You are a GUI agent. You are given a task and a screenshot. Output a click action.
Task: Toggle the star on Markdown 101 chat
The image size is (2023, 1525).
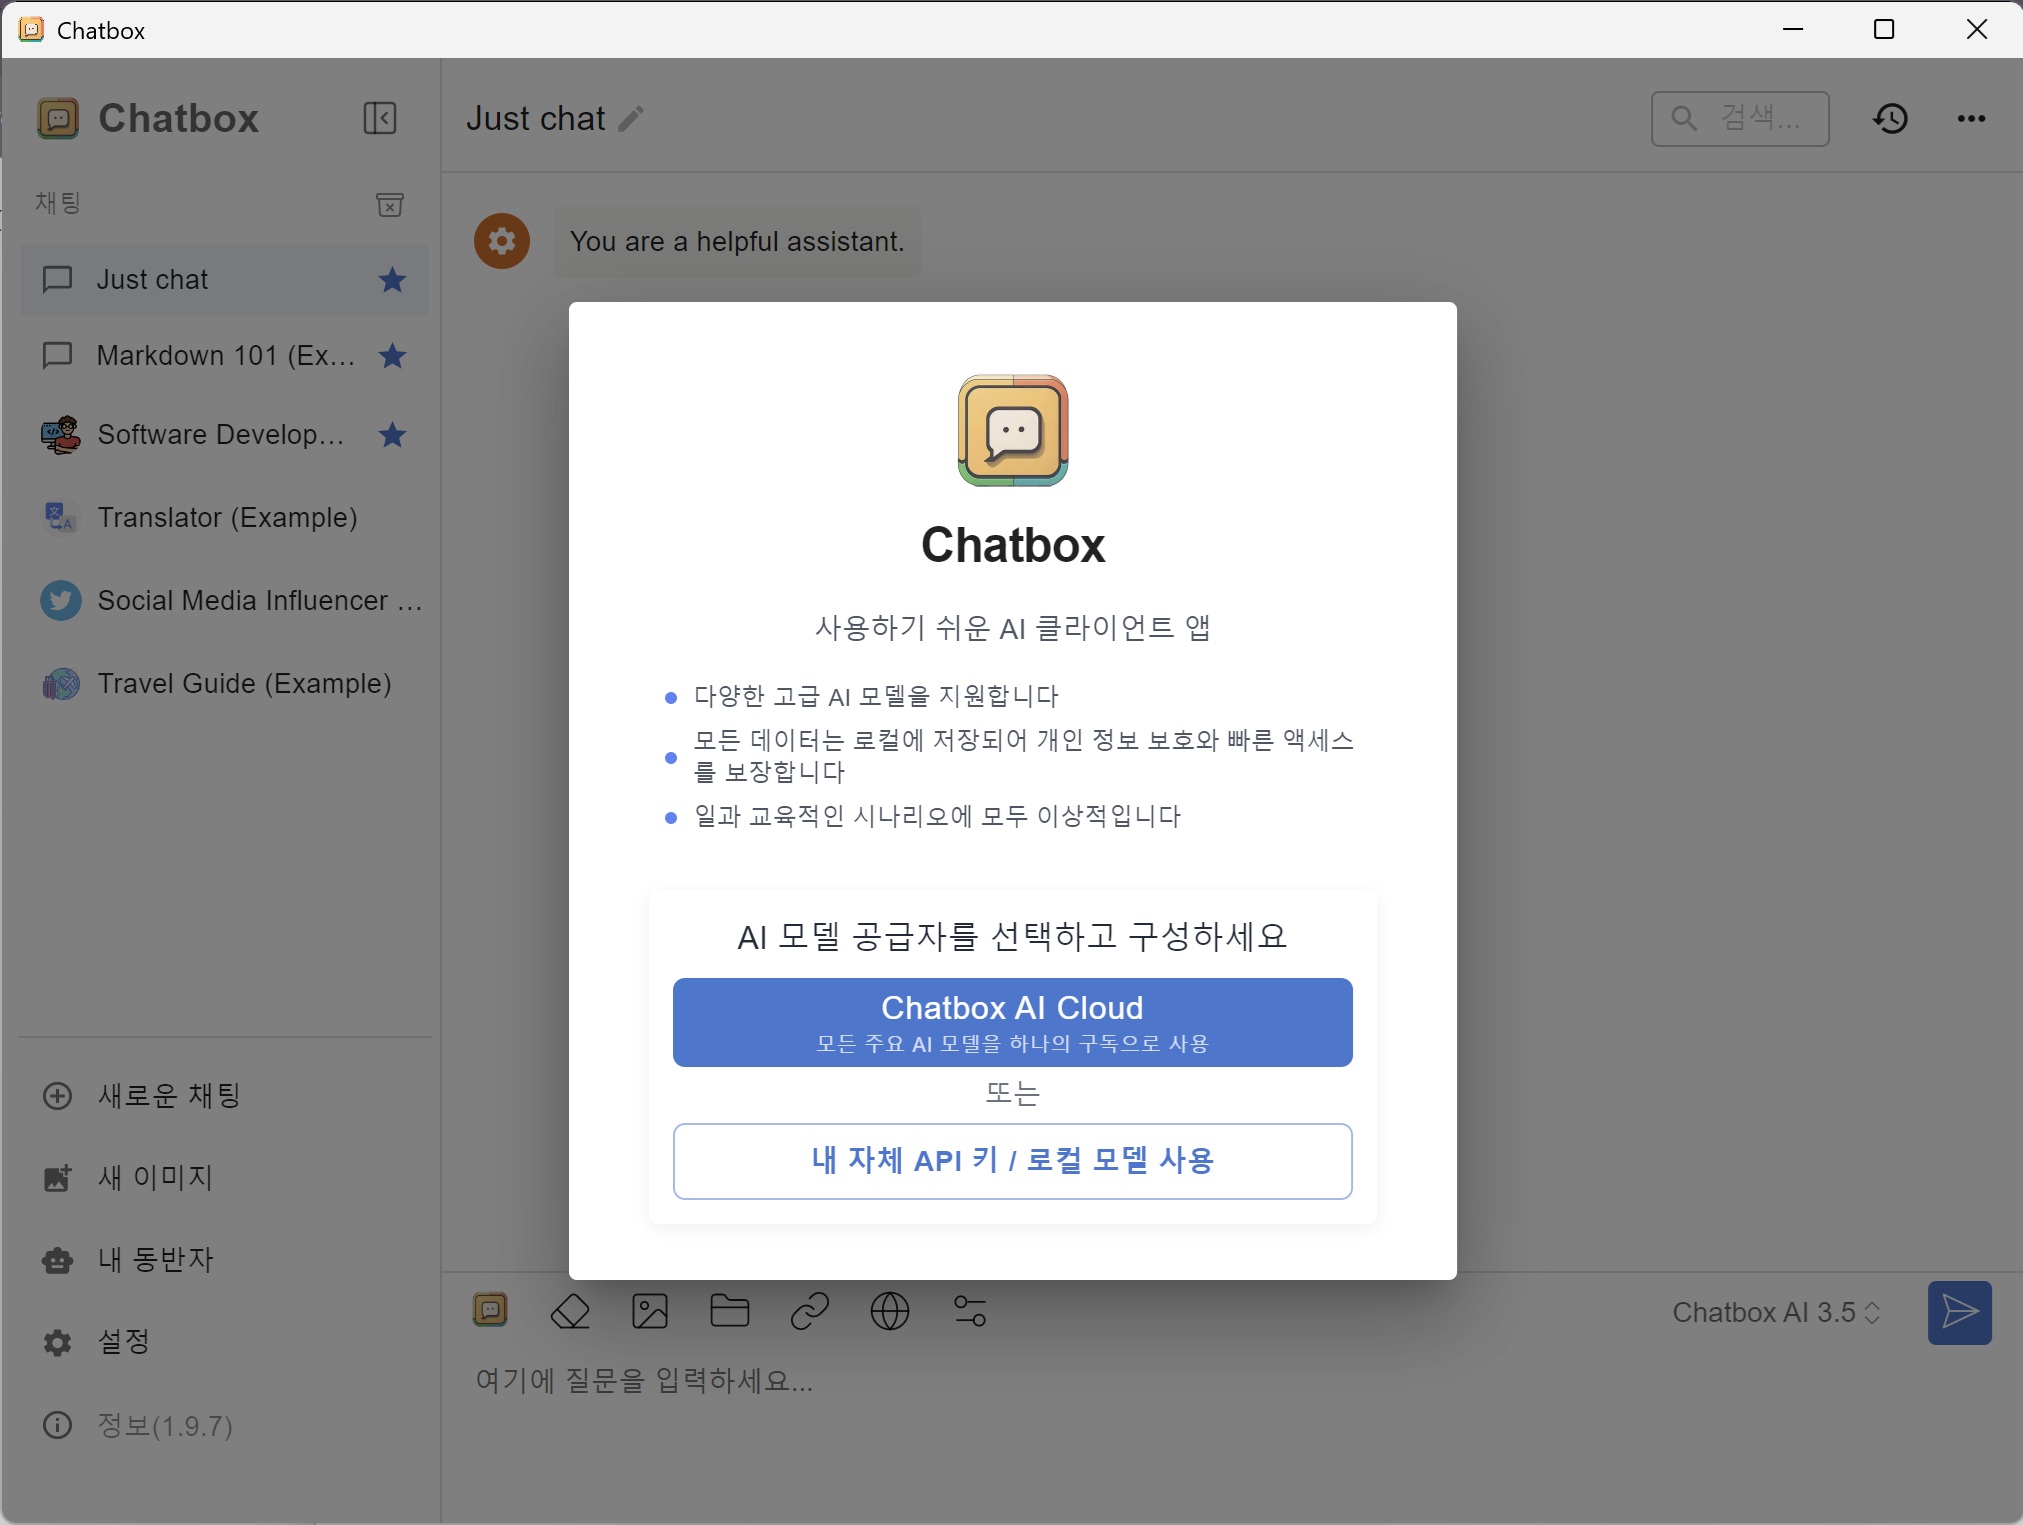coord(392,355)
